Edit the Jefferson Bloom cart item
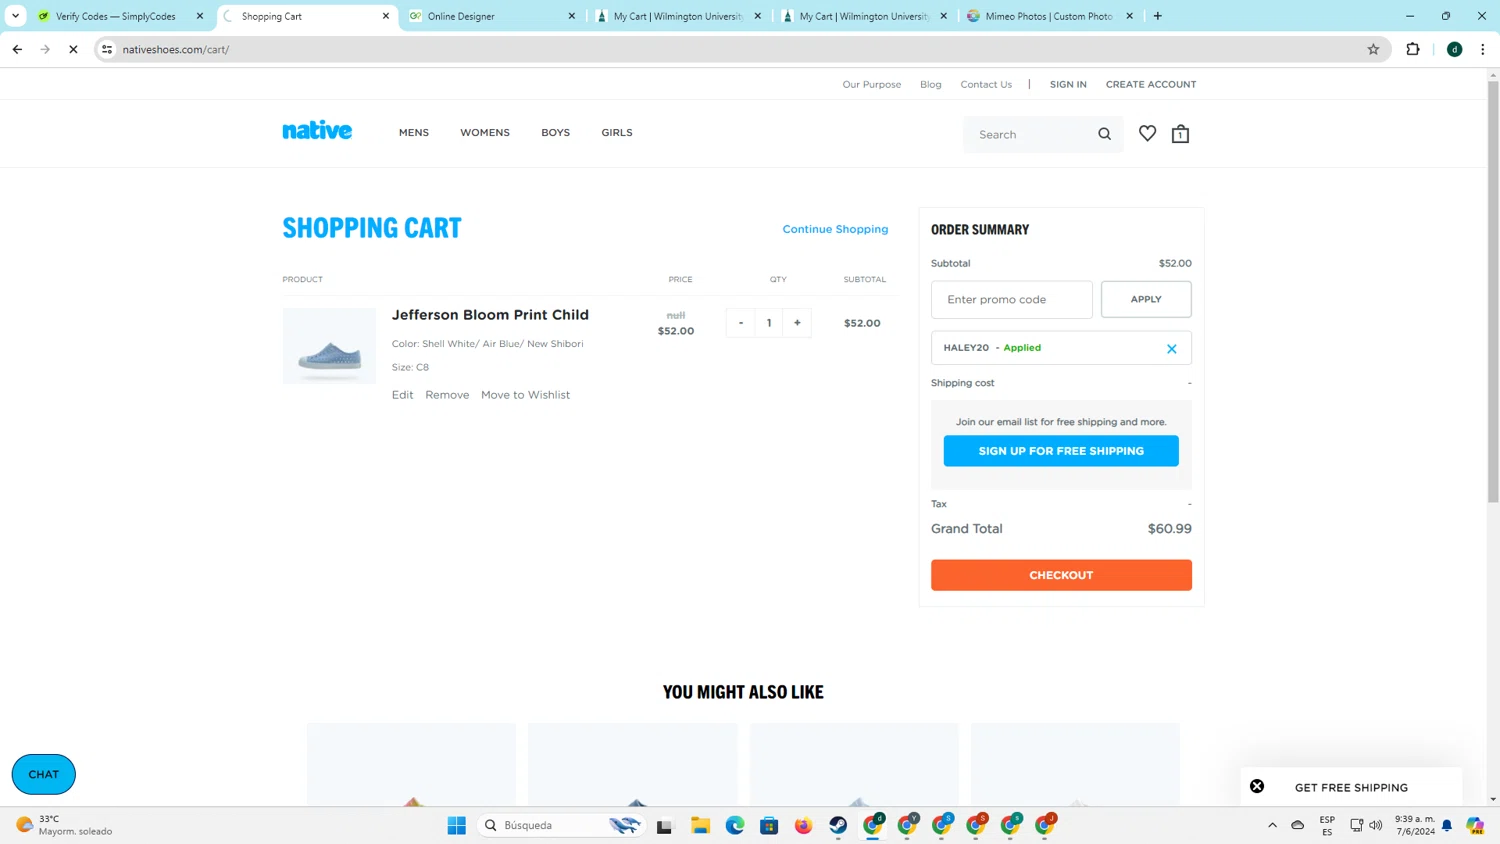 coord(402,395)
